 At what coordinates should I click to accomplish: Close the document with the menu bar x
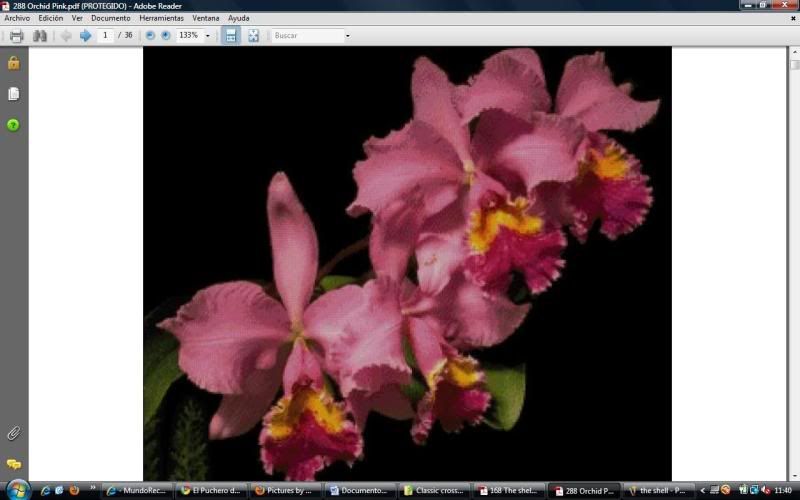click(x=793, y=18)
